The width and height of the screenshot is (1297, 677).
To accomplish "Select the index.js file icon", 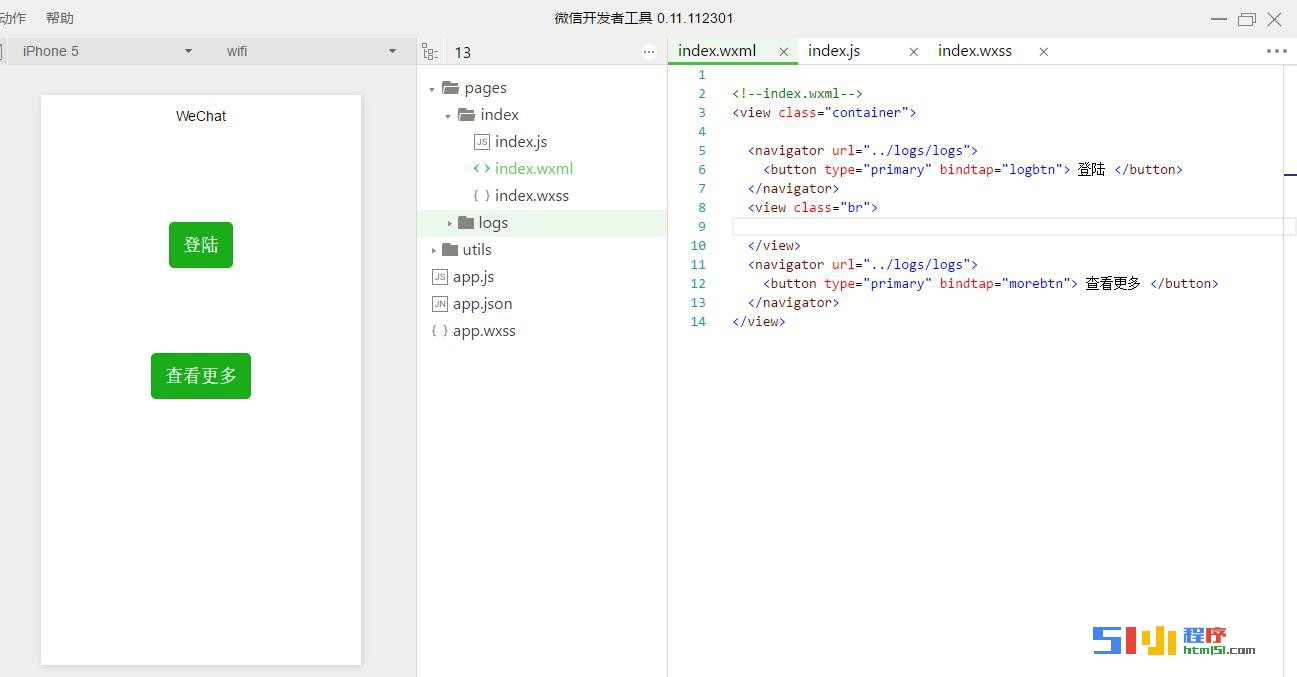I will [483, 141].
